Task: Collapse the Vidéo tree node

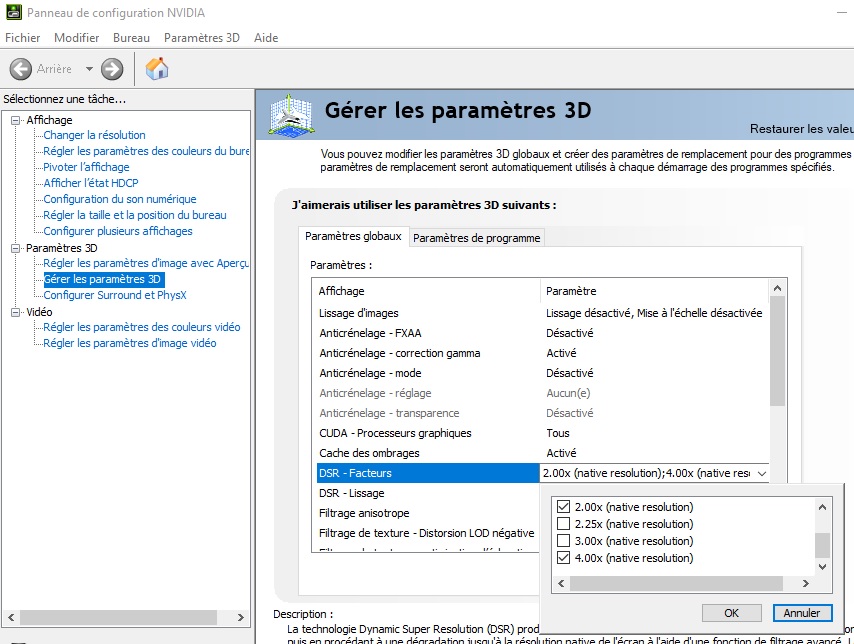Action: tap(16, 312)
